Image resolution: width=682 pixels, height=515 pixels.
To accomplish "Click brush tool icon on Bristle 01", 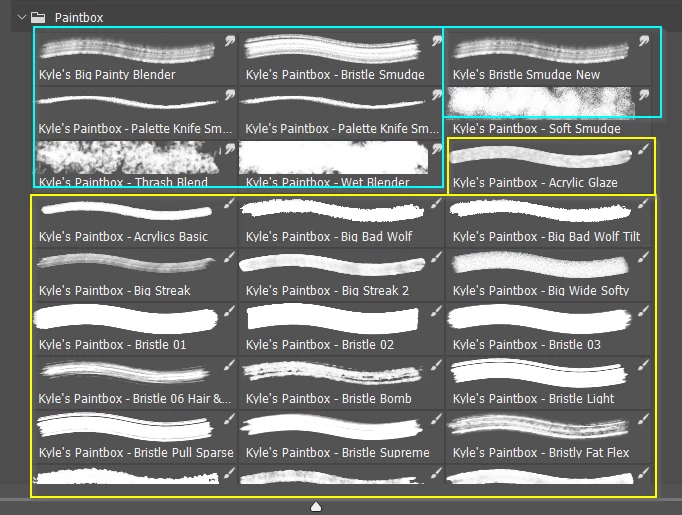I will 230,311.
